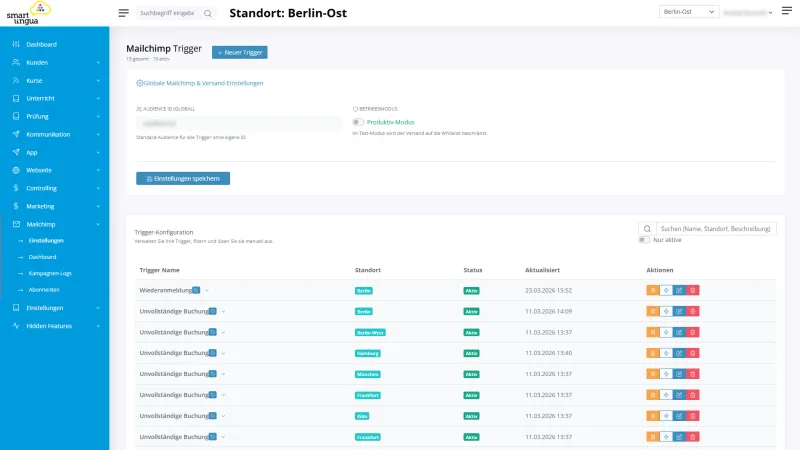Screen dimensions: 800x450
Task: Click the Hamburg location badge
Action: click(x=367, y=354)
